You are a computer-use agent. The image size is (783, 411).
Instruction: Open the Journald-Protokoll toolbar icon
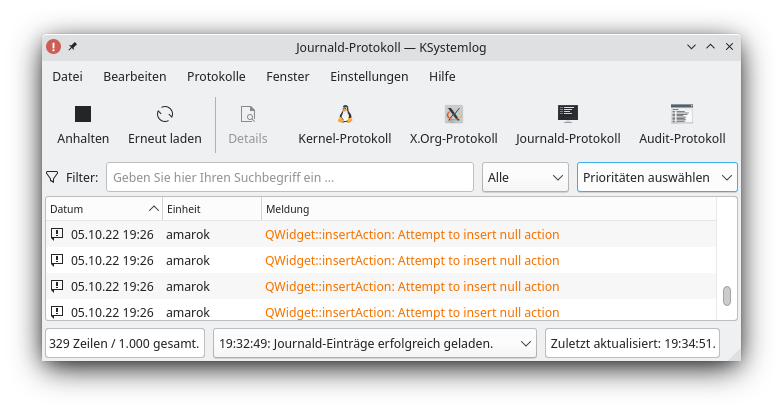[568, 114]
